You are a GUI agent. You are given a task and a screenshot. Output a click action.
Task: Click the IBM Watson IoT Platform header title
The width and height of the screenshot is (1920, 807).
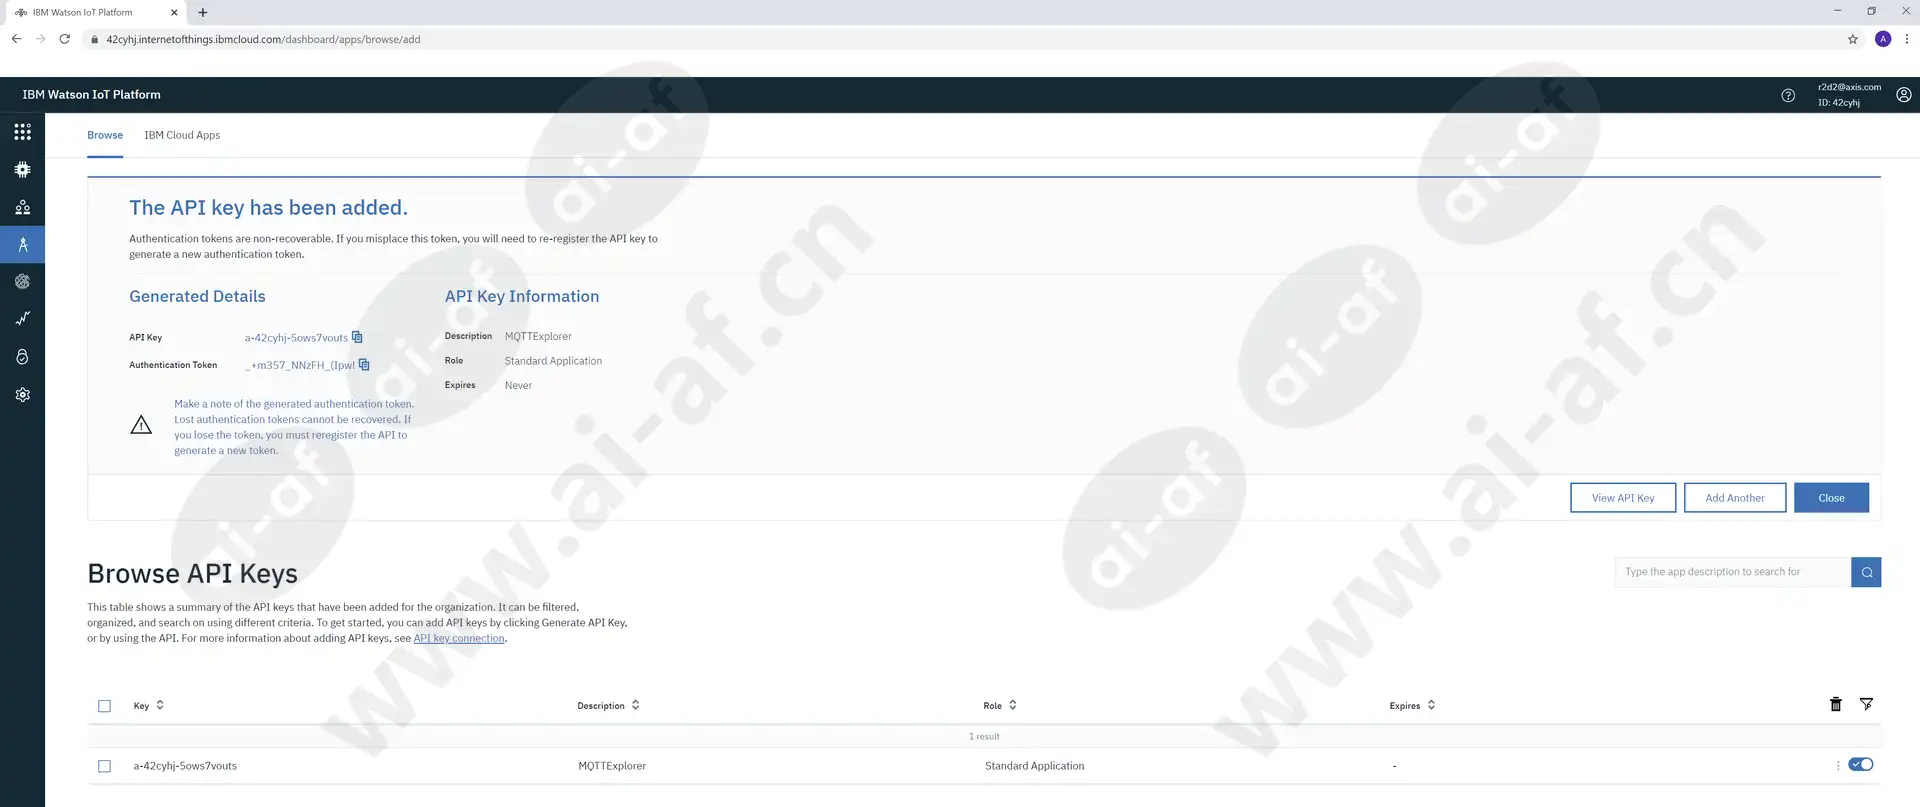[91, 95]
